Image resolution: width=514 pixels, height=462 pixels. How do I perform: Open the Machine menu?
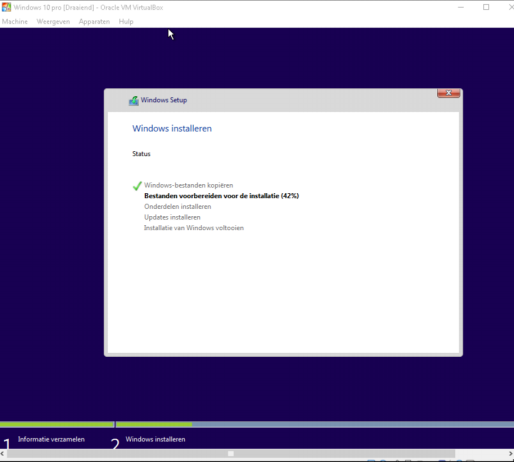point(15,22)
